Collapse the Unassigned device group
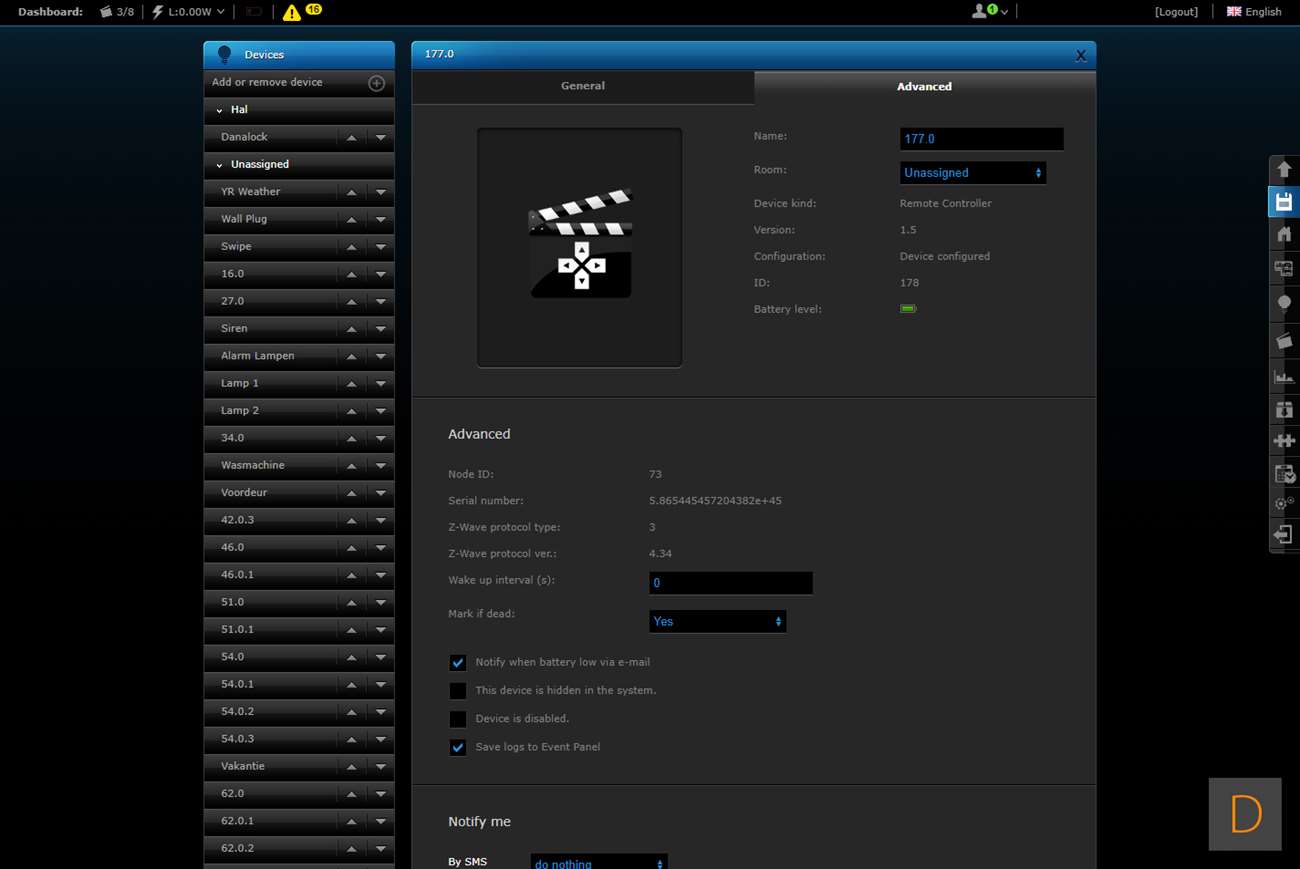Screen dimensions: 1300x869 click(x=219, y=165)
